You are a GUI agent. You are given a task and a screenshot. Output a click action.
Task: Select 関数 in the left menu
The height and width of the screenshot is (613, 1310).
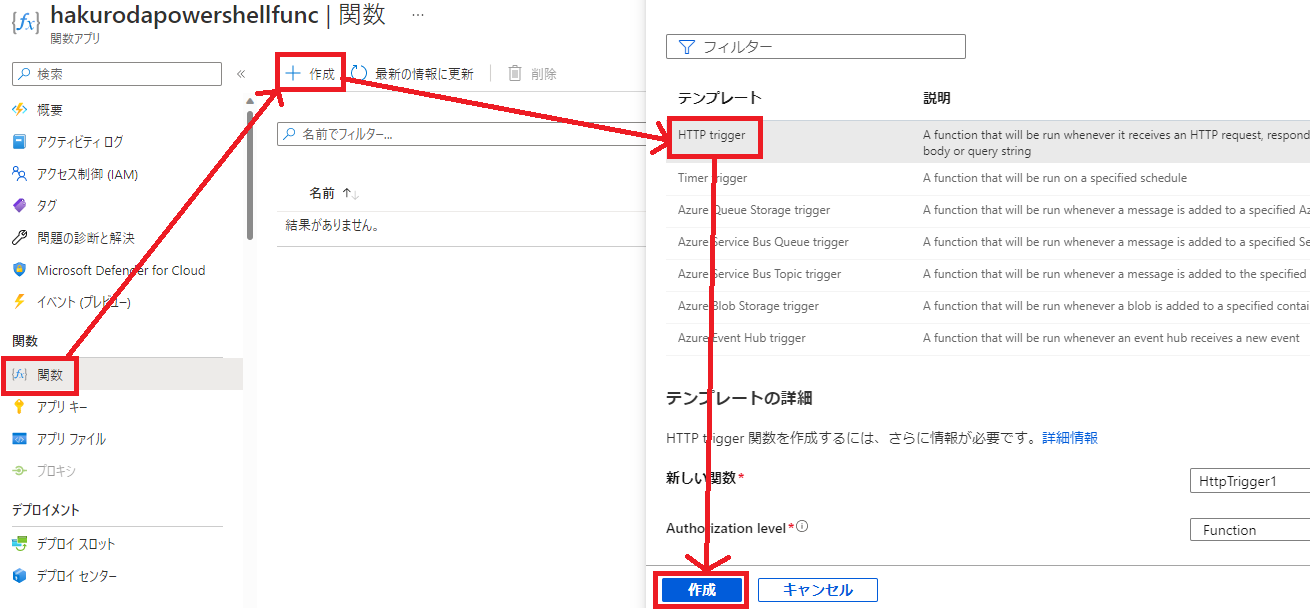[50, 375]
